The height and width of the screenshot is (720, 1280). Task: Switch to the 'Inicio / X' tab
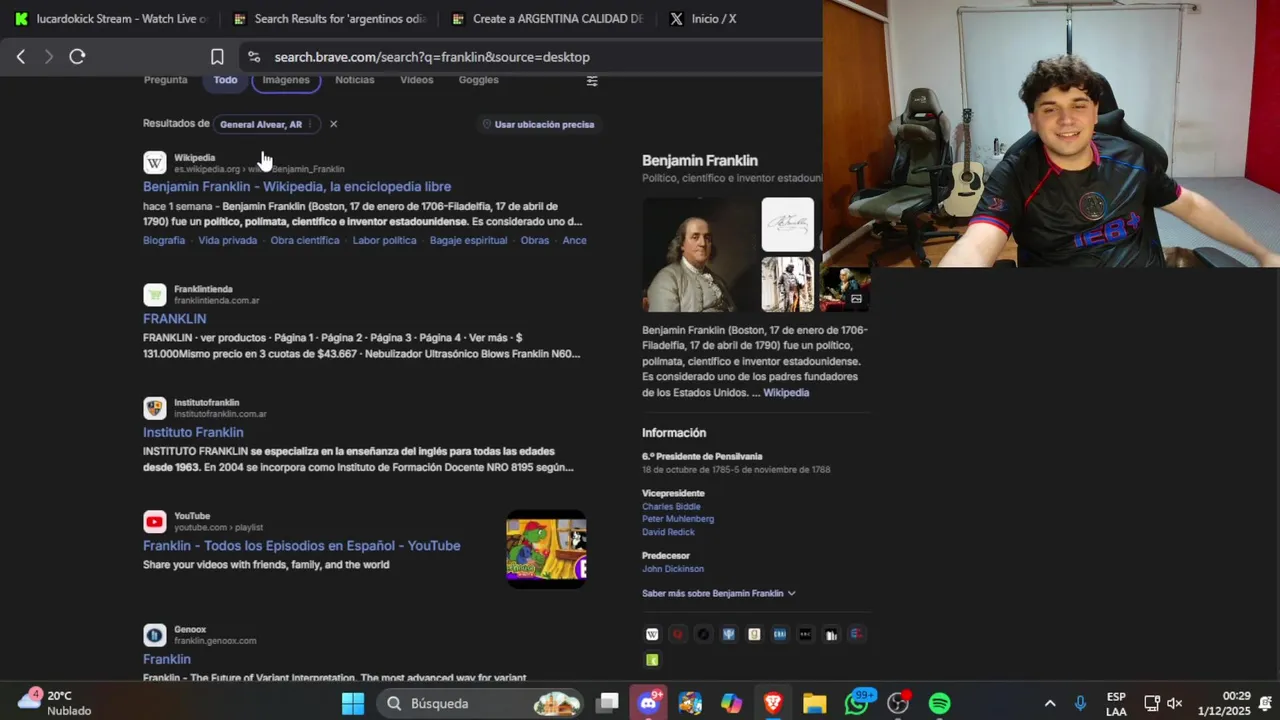704,19
